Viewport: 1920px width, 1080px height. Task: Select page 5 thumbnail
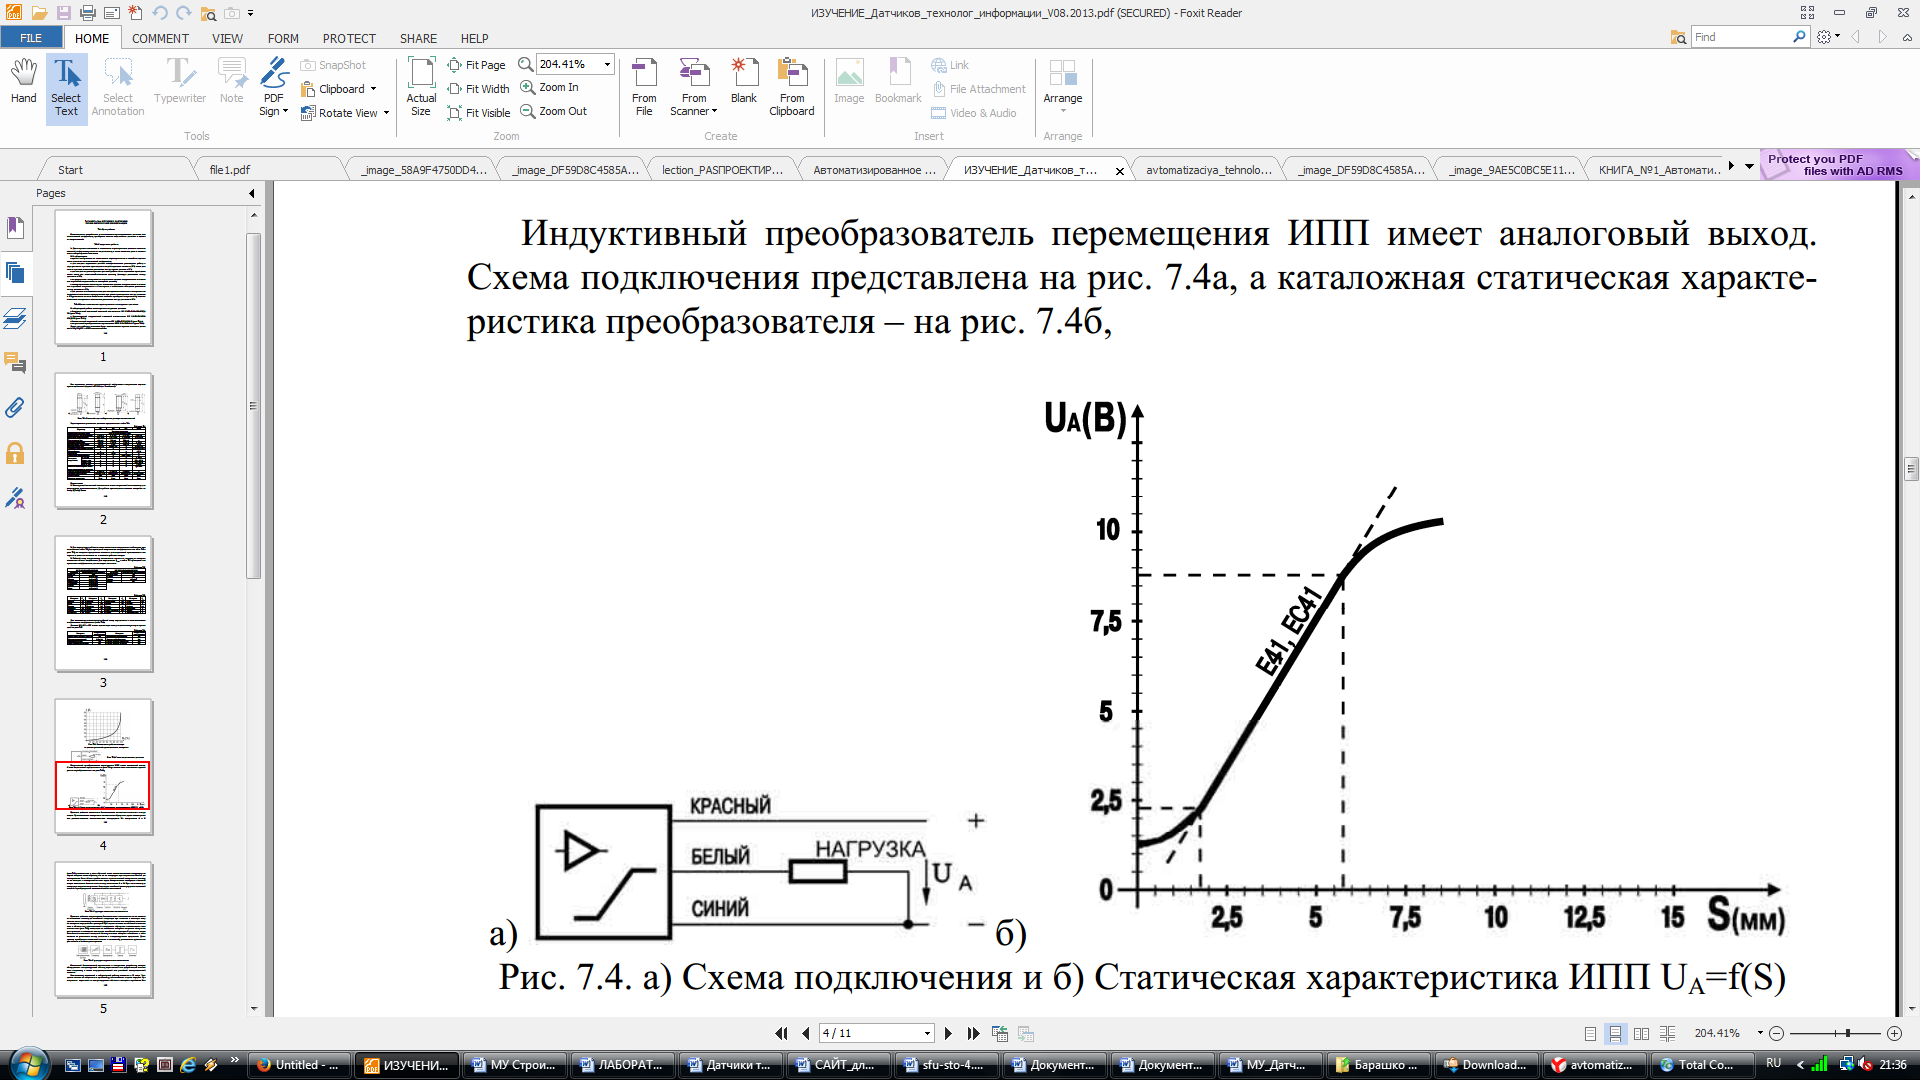click(x=104, y=930)
